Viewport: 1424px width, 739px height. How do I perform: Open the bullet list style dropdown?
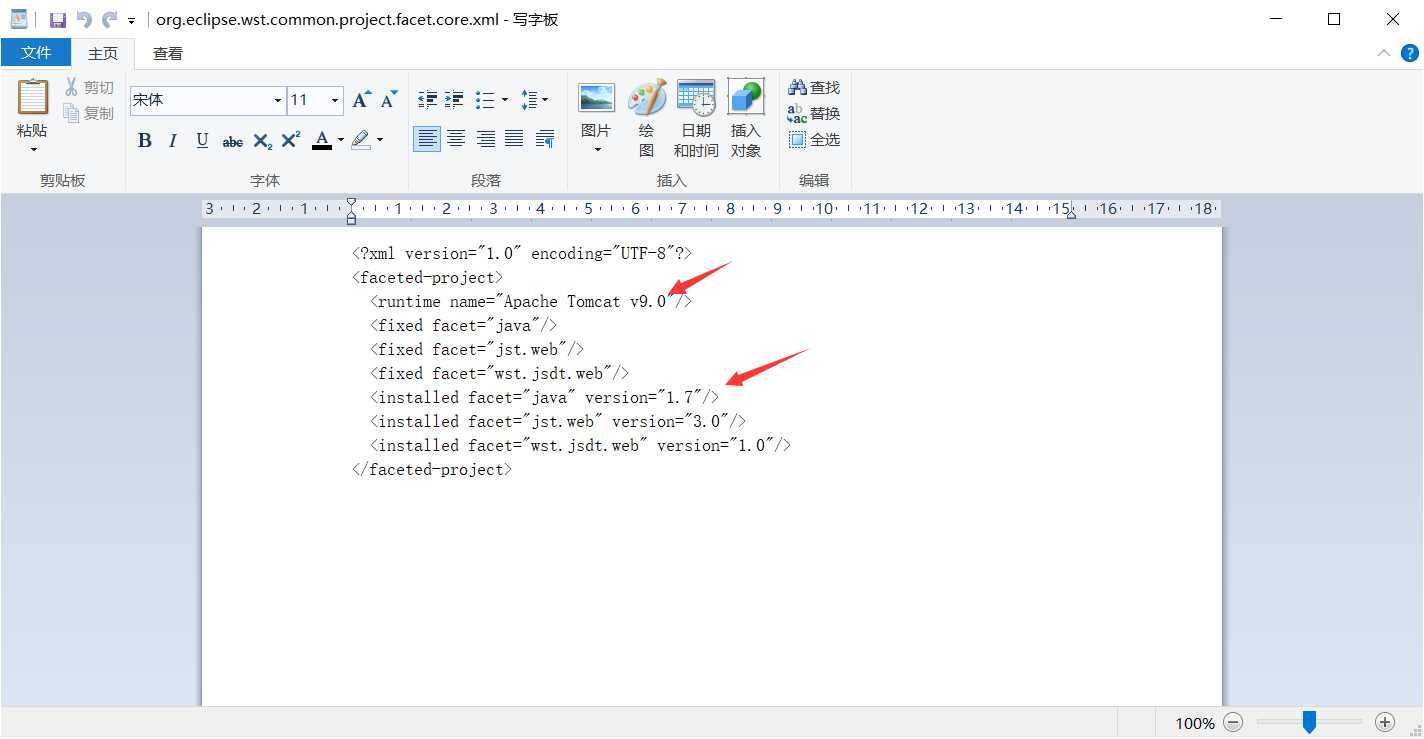[x=504, y=99]
